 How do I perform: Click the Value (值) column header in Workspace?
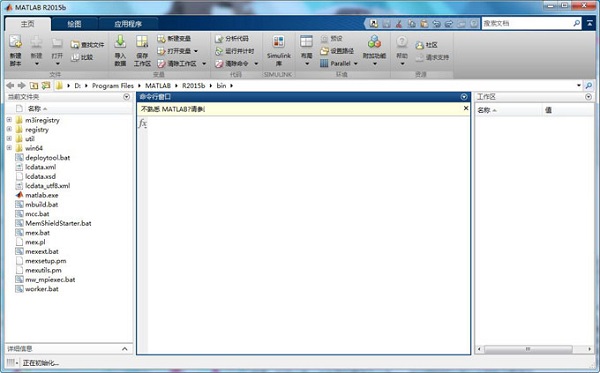point(548,110)
